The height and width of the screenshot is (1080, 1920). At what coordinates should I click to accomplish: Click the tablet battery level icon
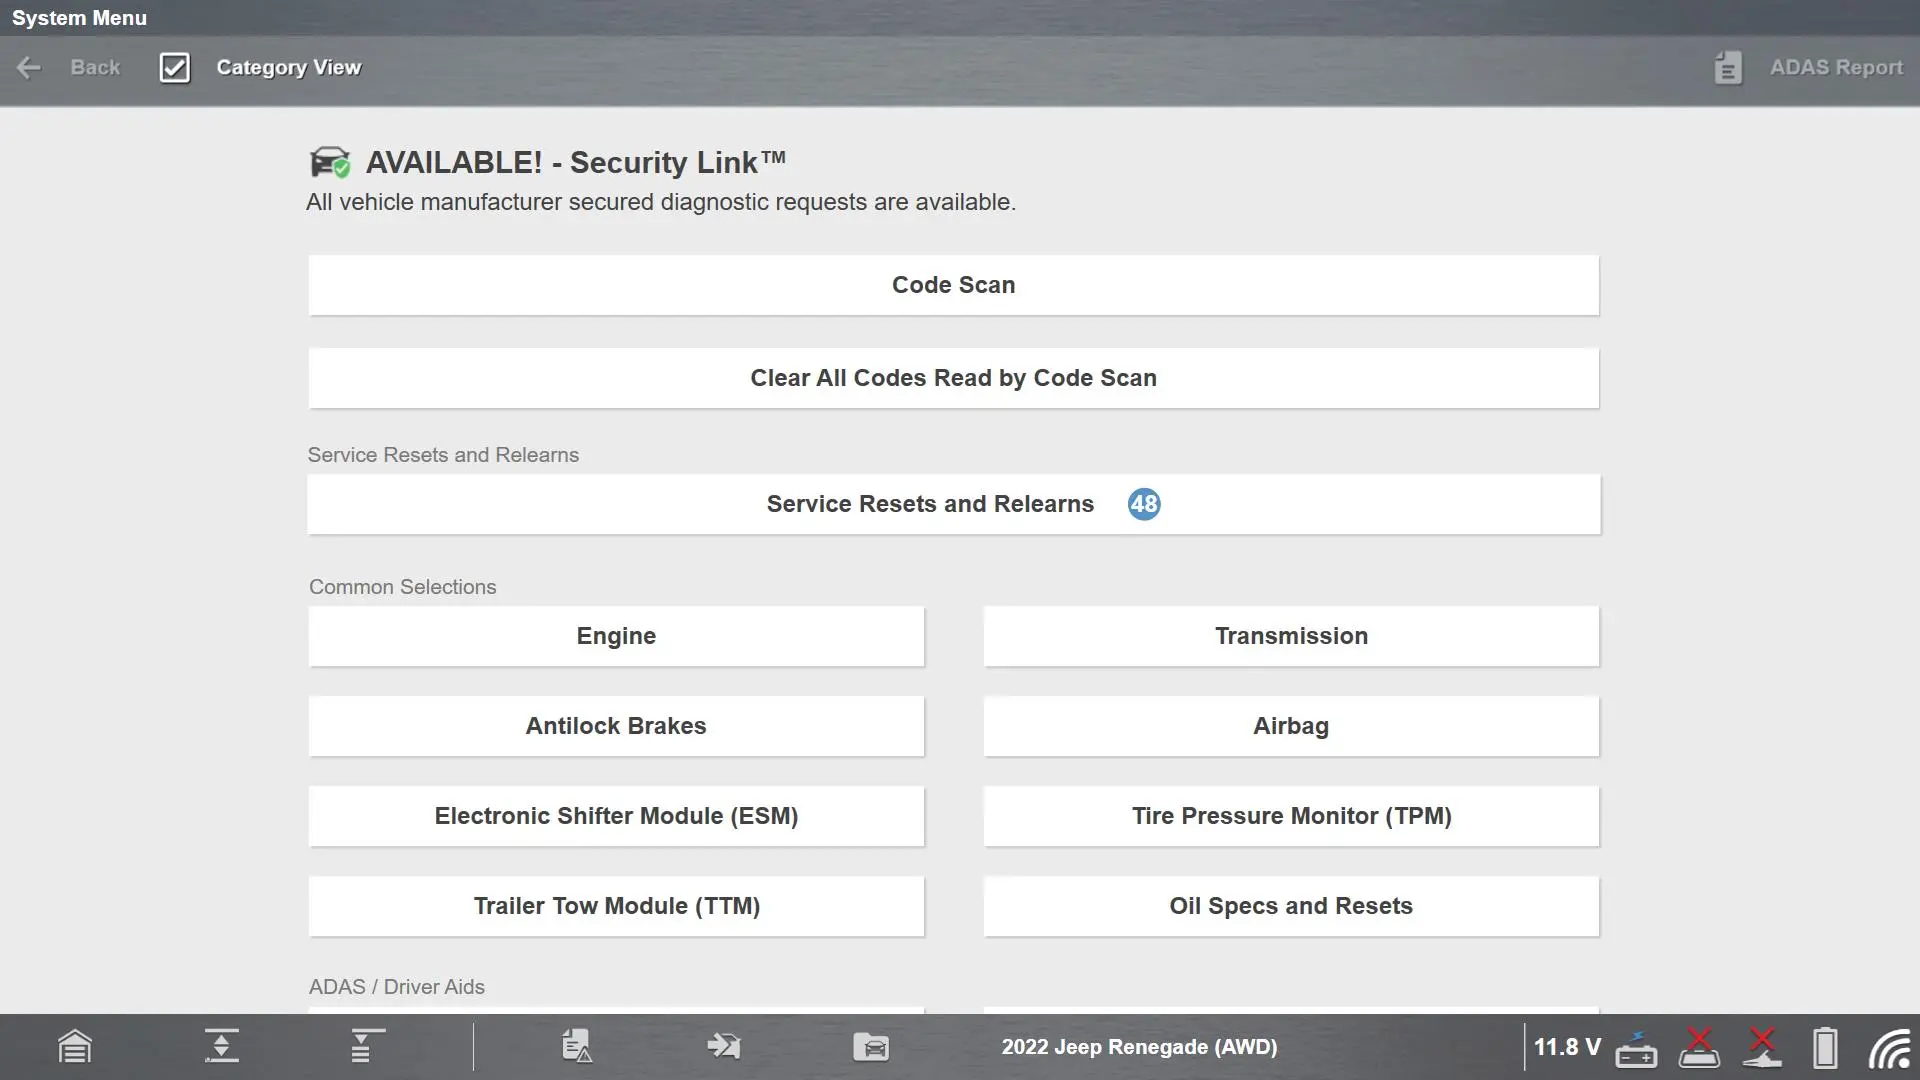(x=1825, y=1048)
